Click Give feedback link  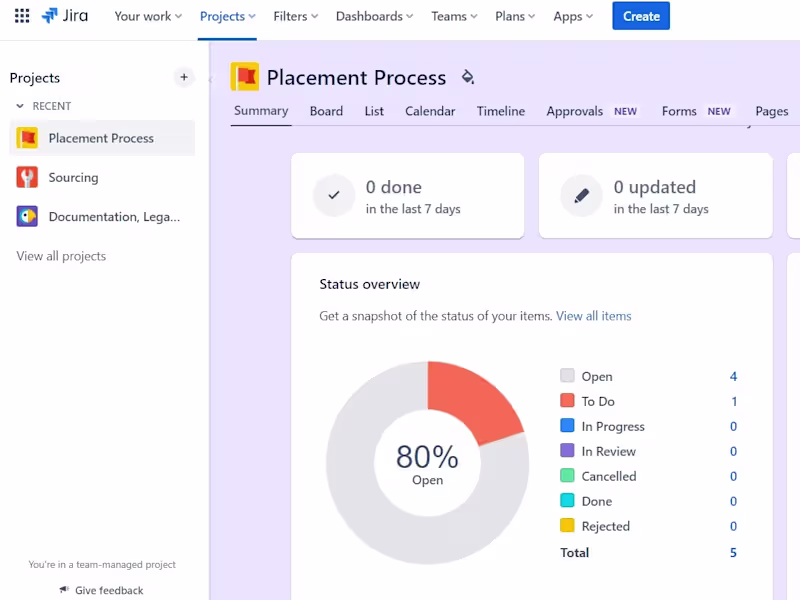coord(109,590)
